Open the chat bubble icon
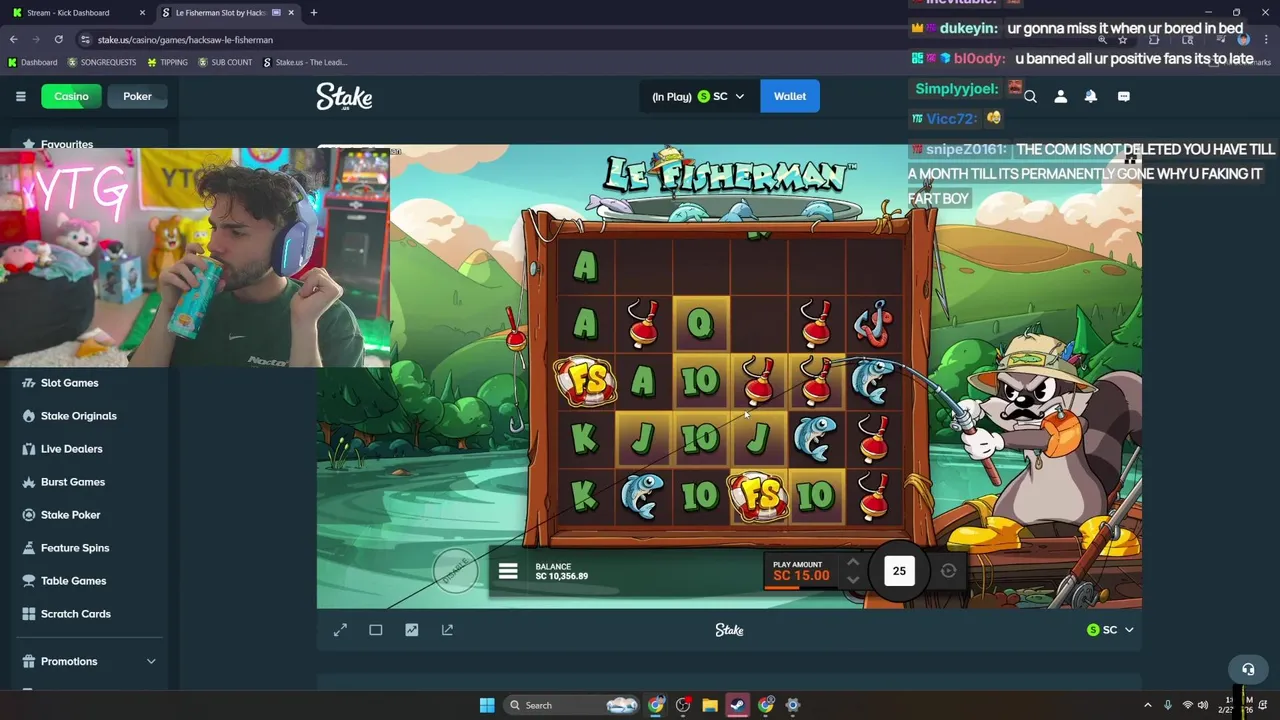The image size is (1280, 720). 1123,97
